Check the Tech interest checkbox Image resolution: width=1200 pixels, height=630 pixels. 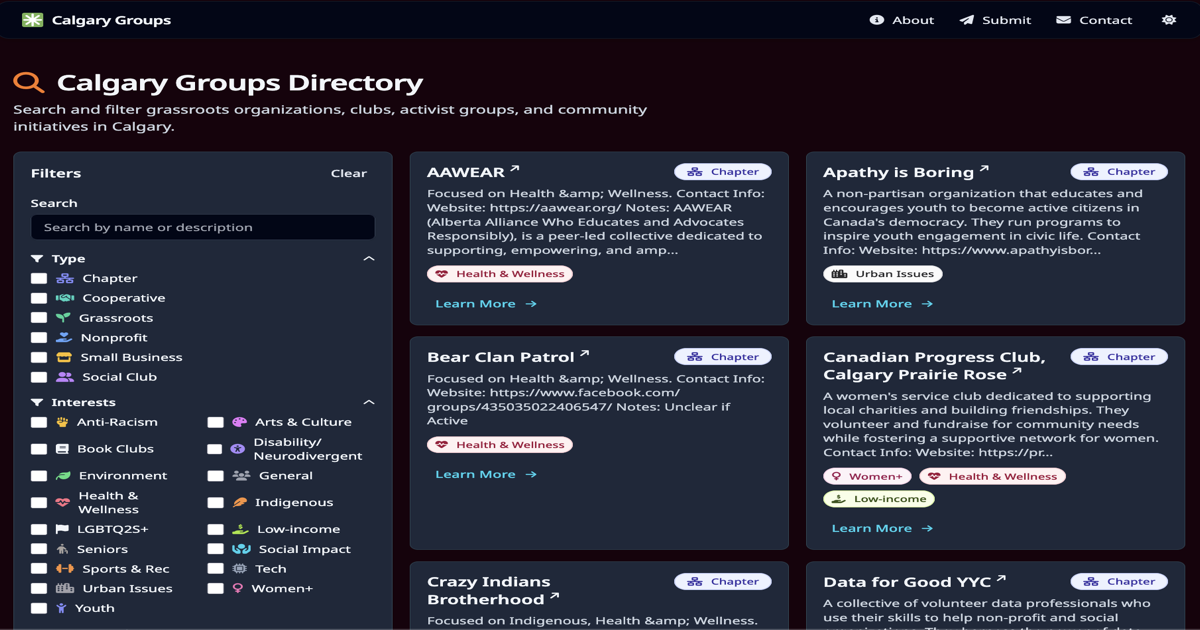[215, 569]
